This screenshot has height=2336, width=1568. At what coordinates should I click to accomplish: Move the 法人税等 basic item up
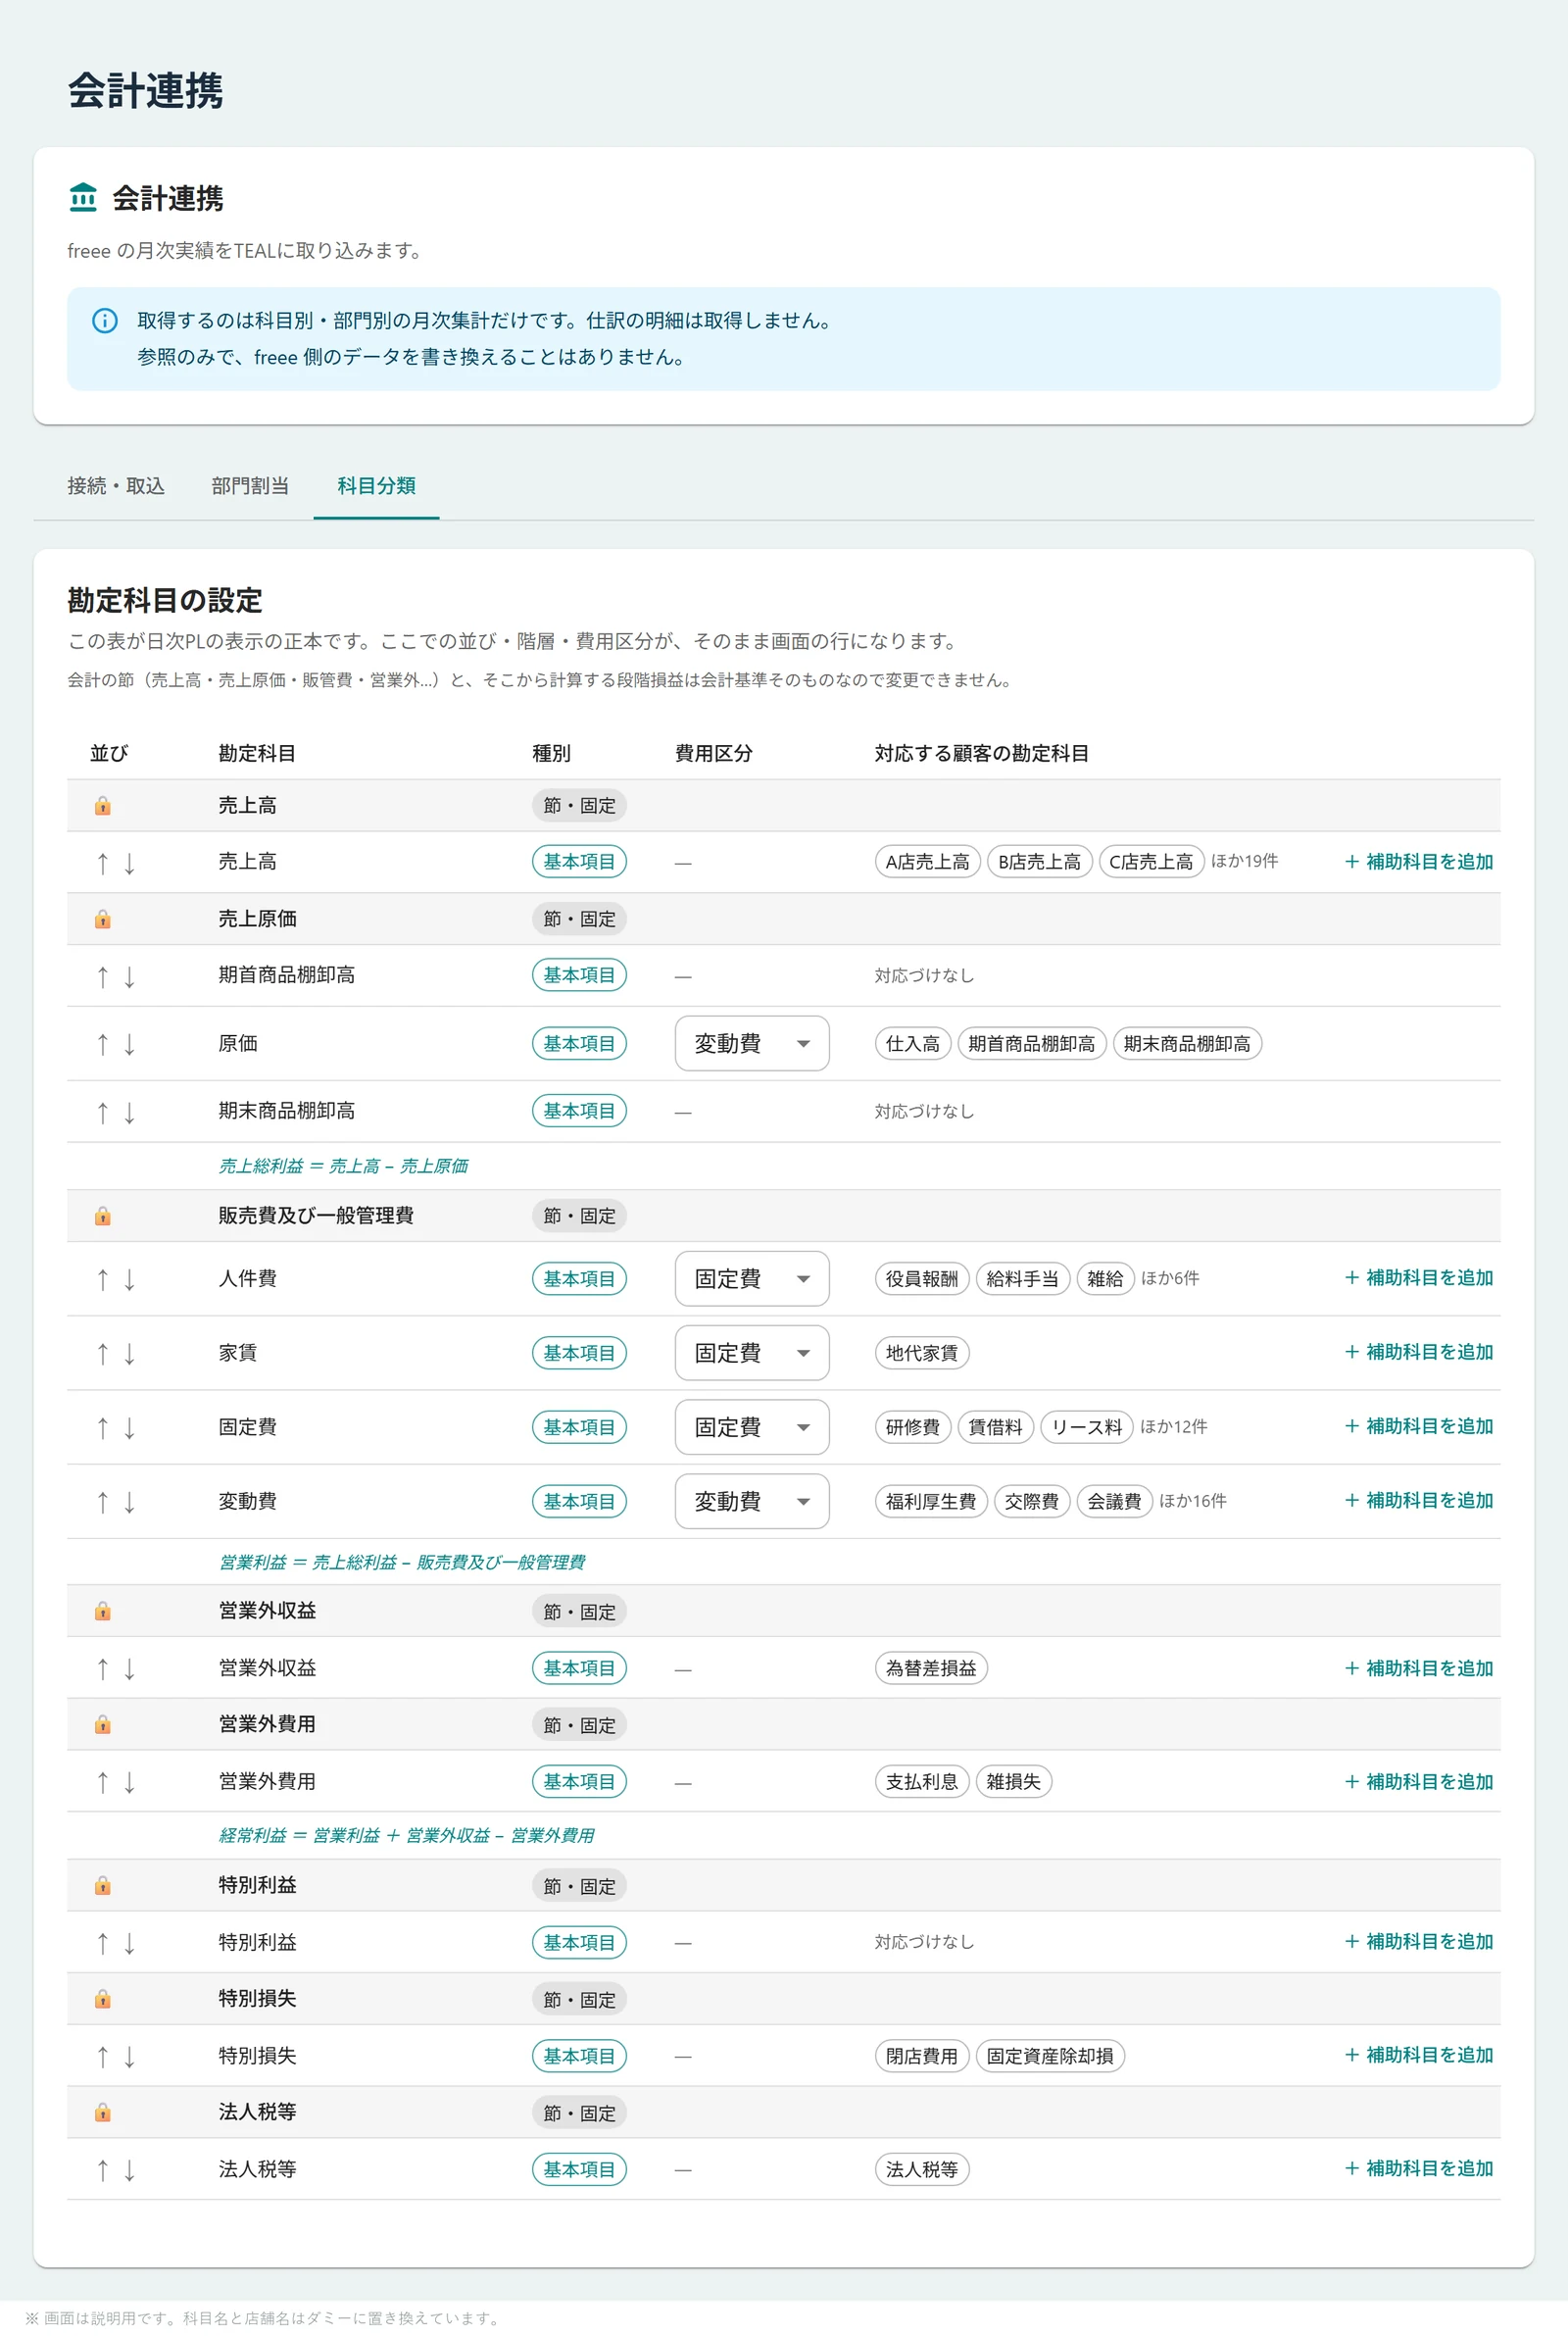102,2170
